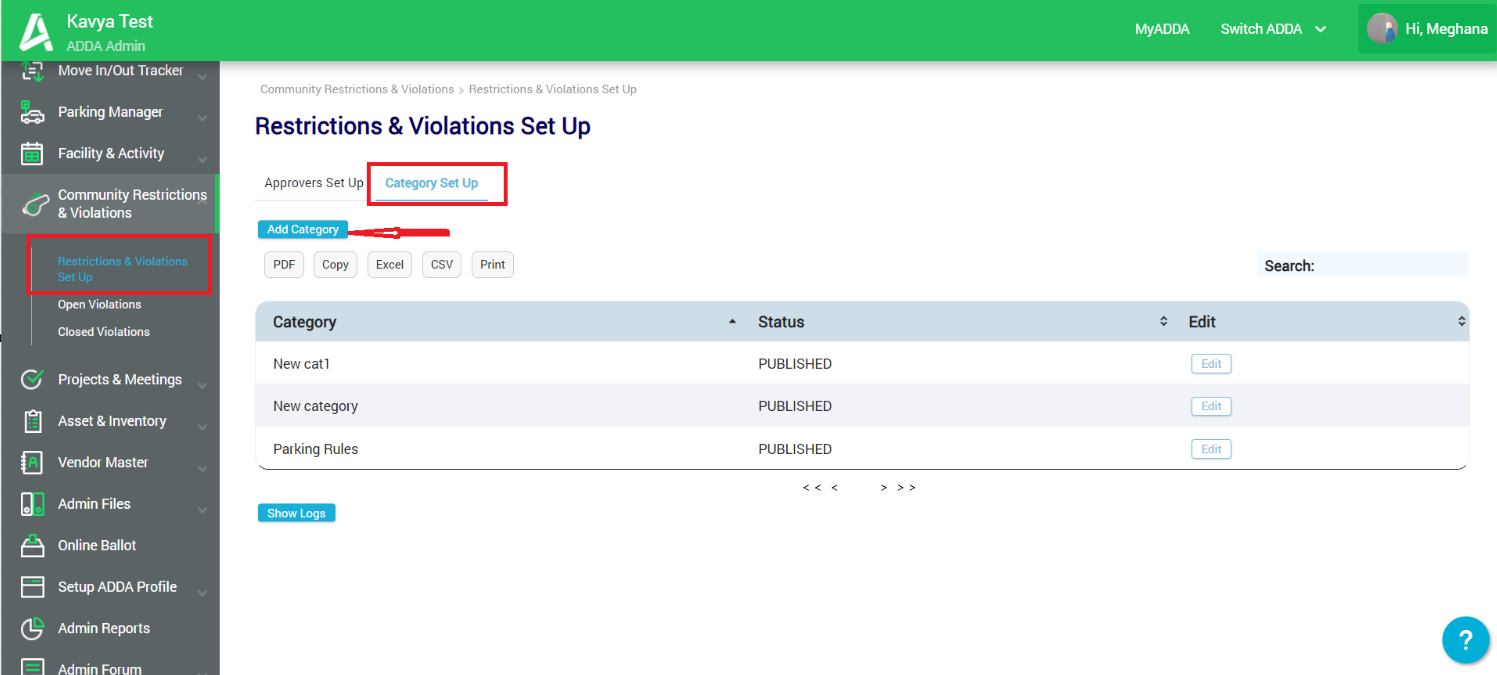The width and height of the screenshot is (1497, 675).
Task: Expand Move In/Out Tracker chevron
Action: pyautogui.click(x=202, y=76)
